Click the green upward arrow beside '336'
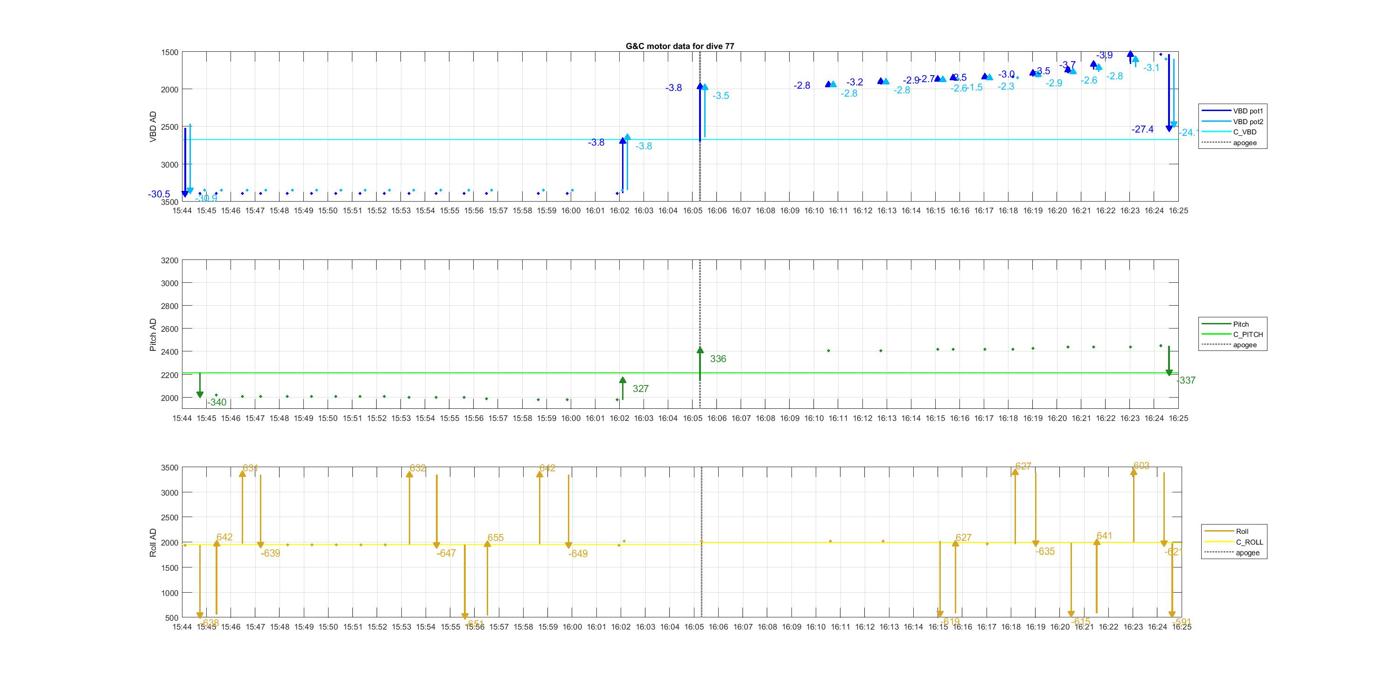 pyautogui.click(x=700, y=363)
